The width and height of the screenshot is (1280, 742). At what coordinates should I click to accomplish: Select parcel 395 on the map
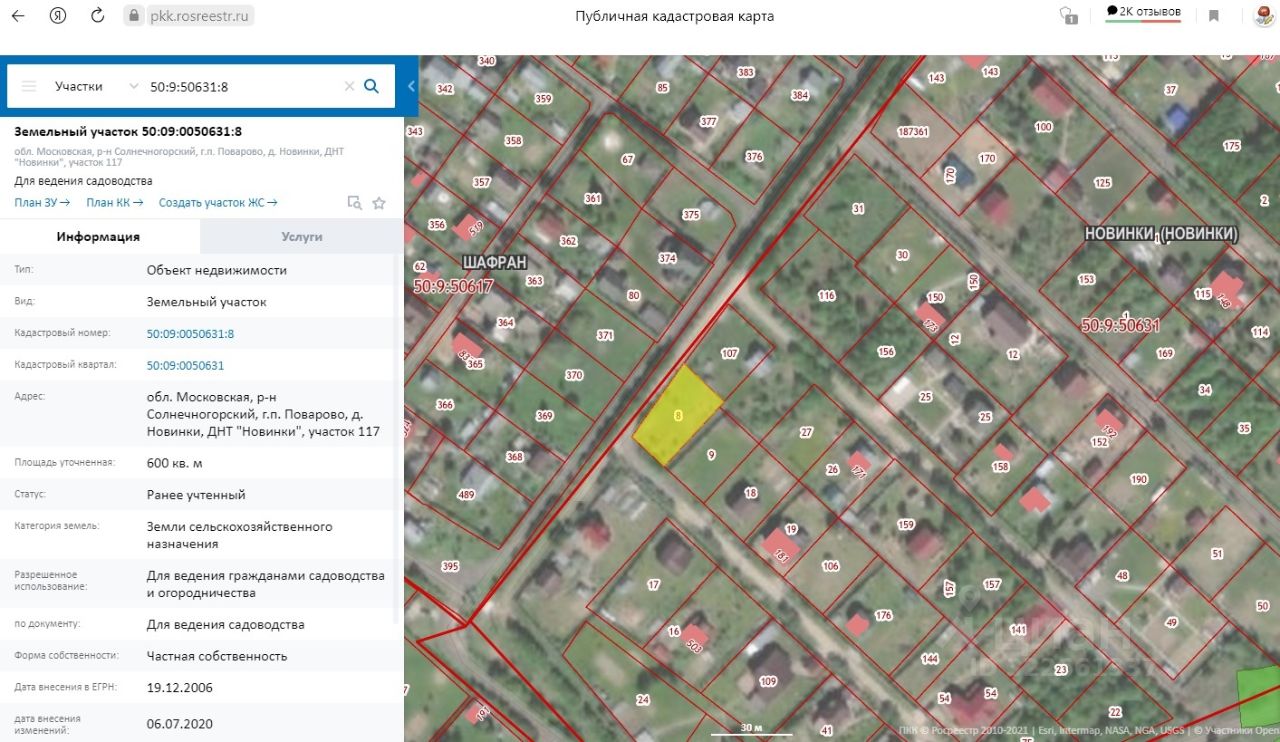point(450,566)
